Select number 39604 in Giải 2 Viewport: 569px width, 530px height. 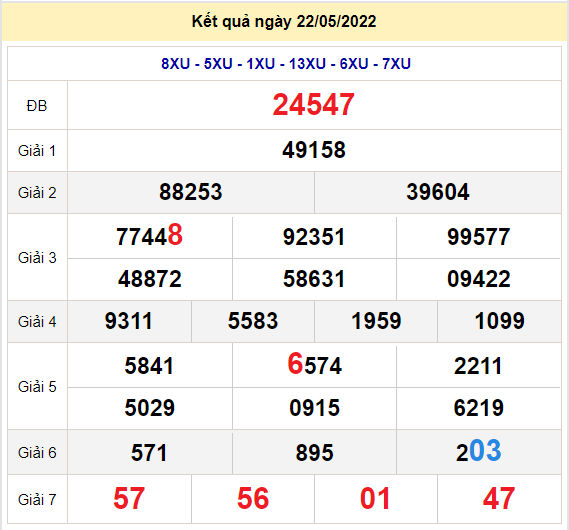coord(438,192)
